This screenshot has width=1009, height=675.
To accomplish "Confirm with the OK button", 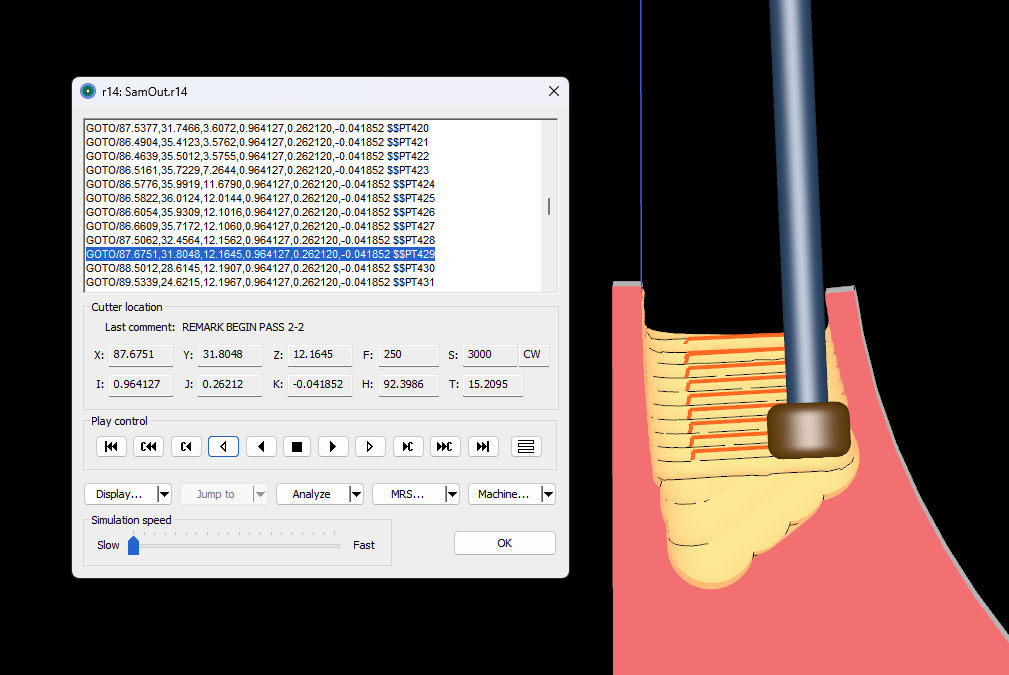I will tap(504, 542).
